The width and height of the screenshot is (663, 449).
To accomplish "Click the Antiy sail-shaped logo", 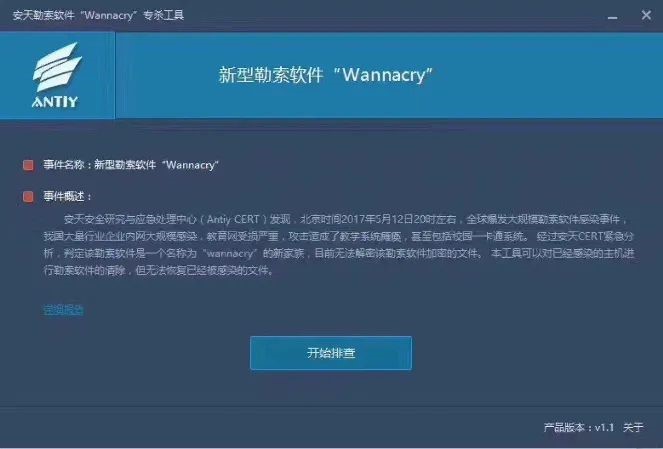I will tap(57, 67).
